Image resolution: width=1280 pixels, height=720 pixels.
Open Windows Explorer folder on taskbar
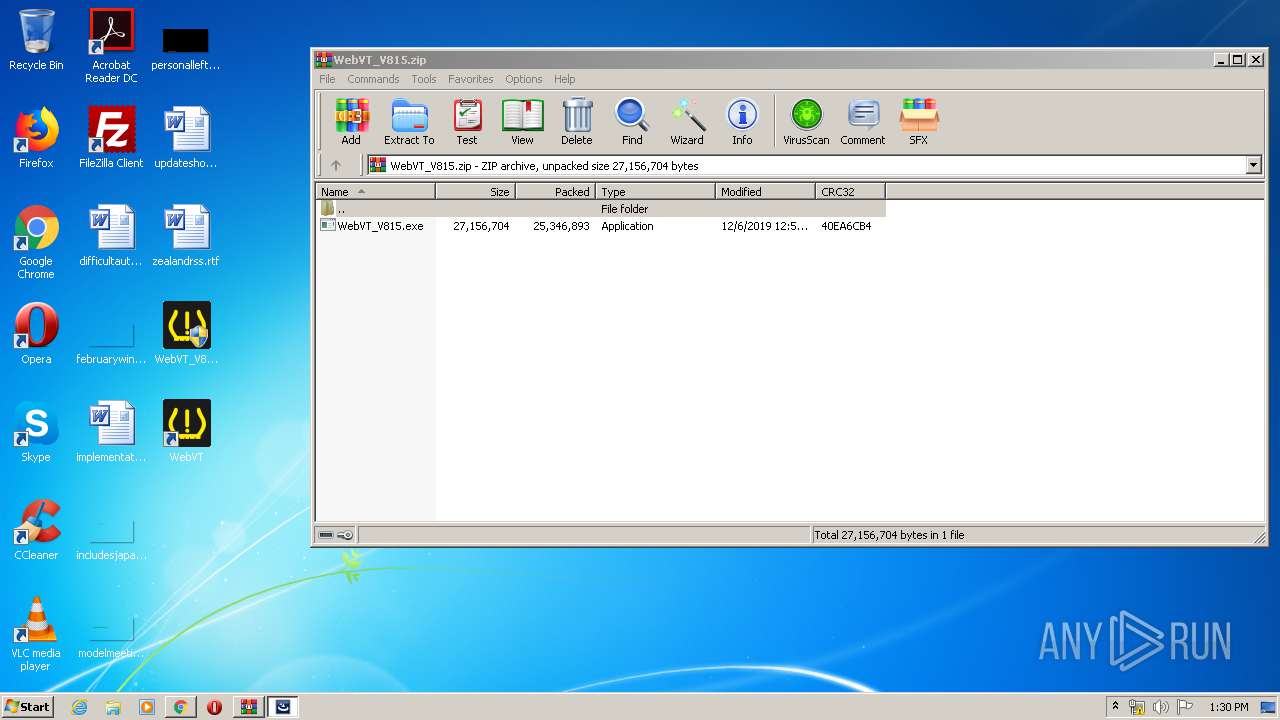[113, 707]
